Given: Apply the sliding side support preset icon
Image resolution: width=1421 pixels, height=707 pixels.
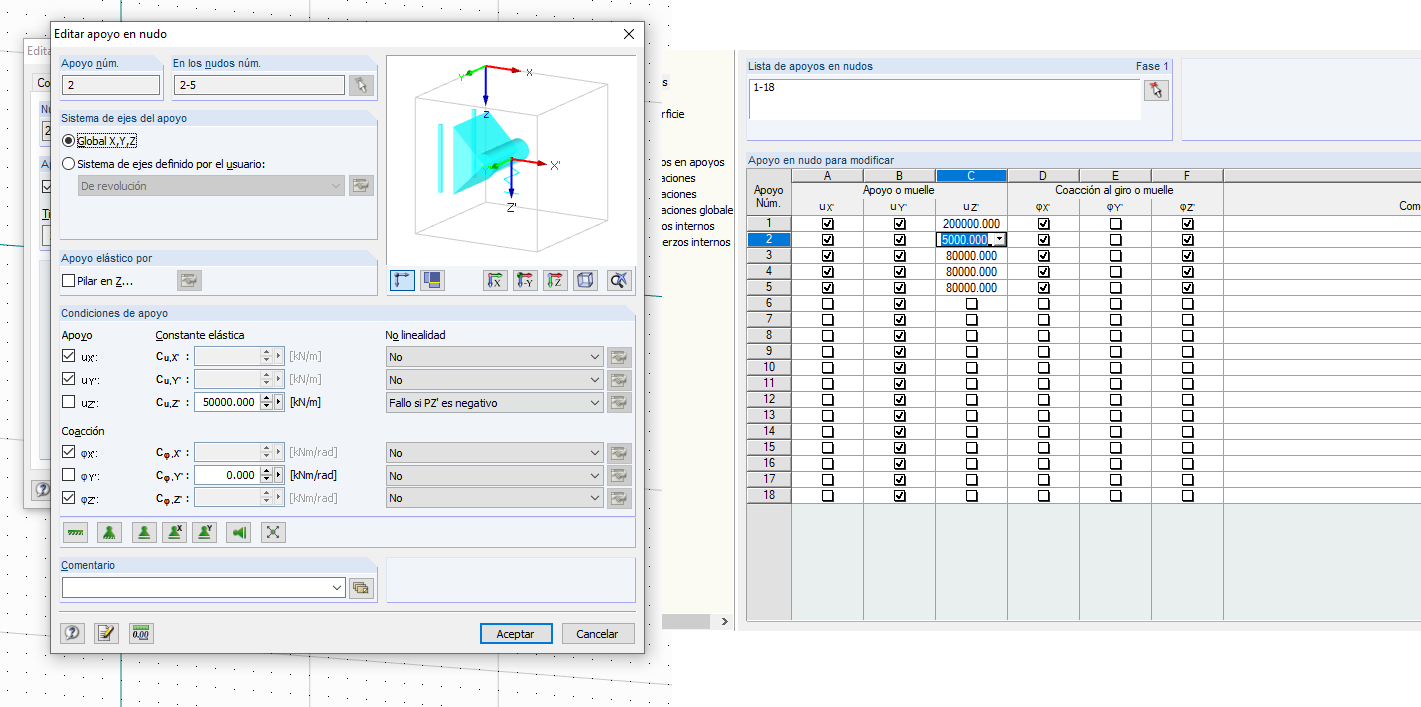Looking at the screenshot, I should (238, 532).
